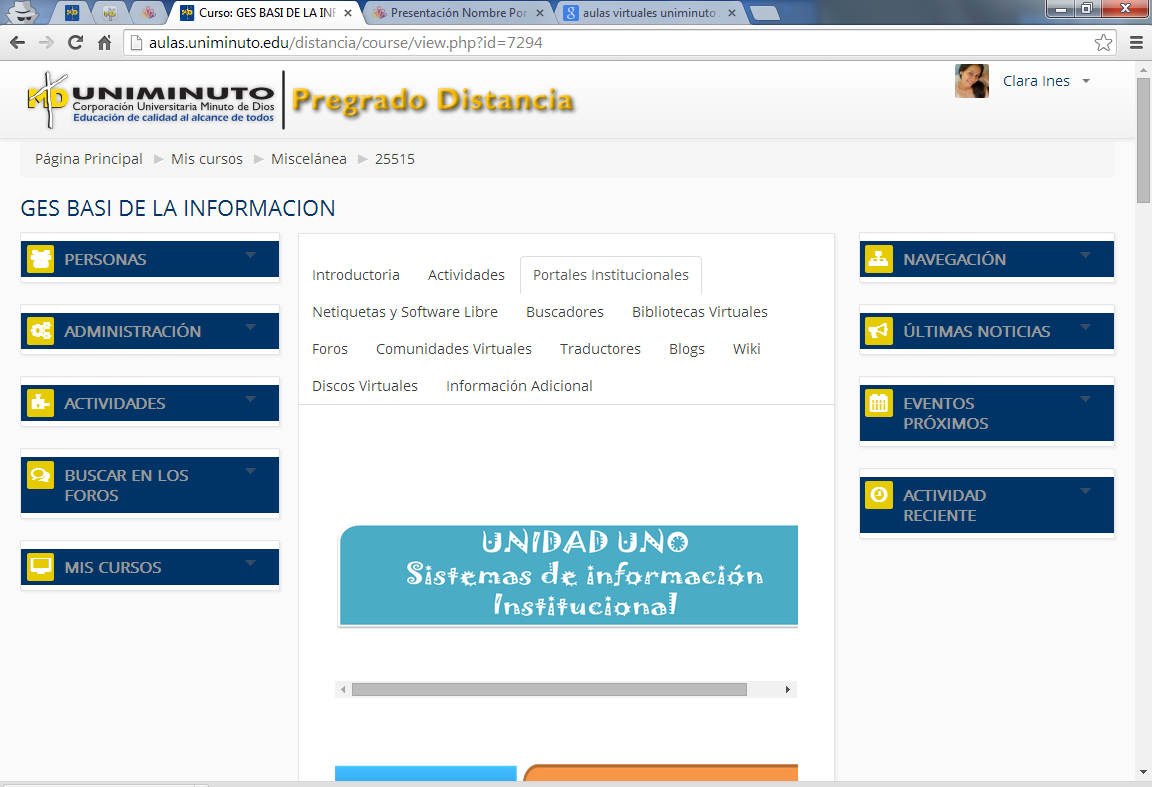Image resolution: width=1152 pixels, height=787 pixels.
Task: Click the Eventos Próximos calendar icon
Action: click(879, 403)
